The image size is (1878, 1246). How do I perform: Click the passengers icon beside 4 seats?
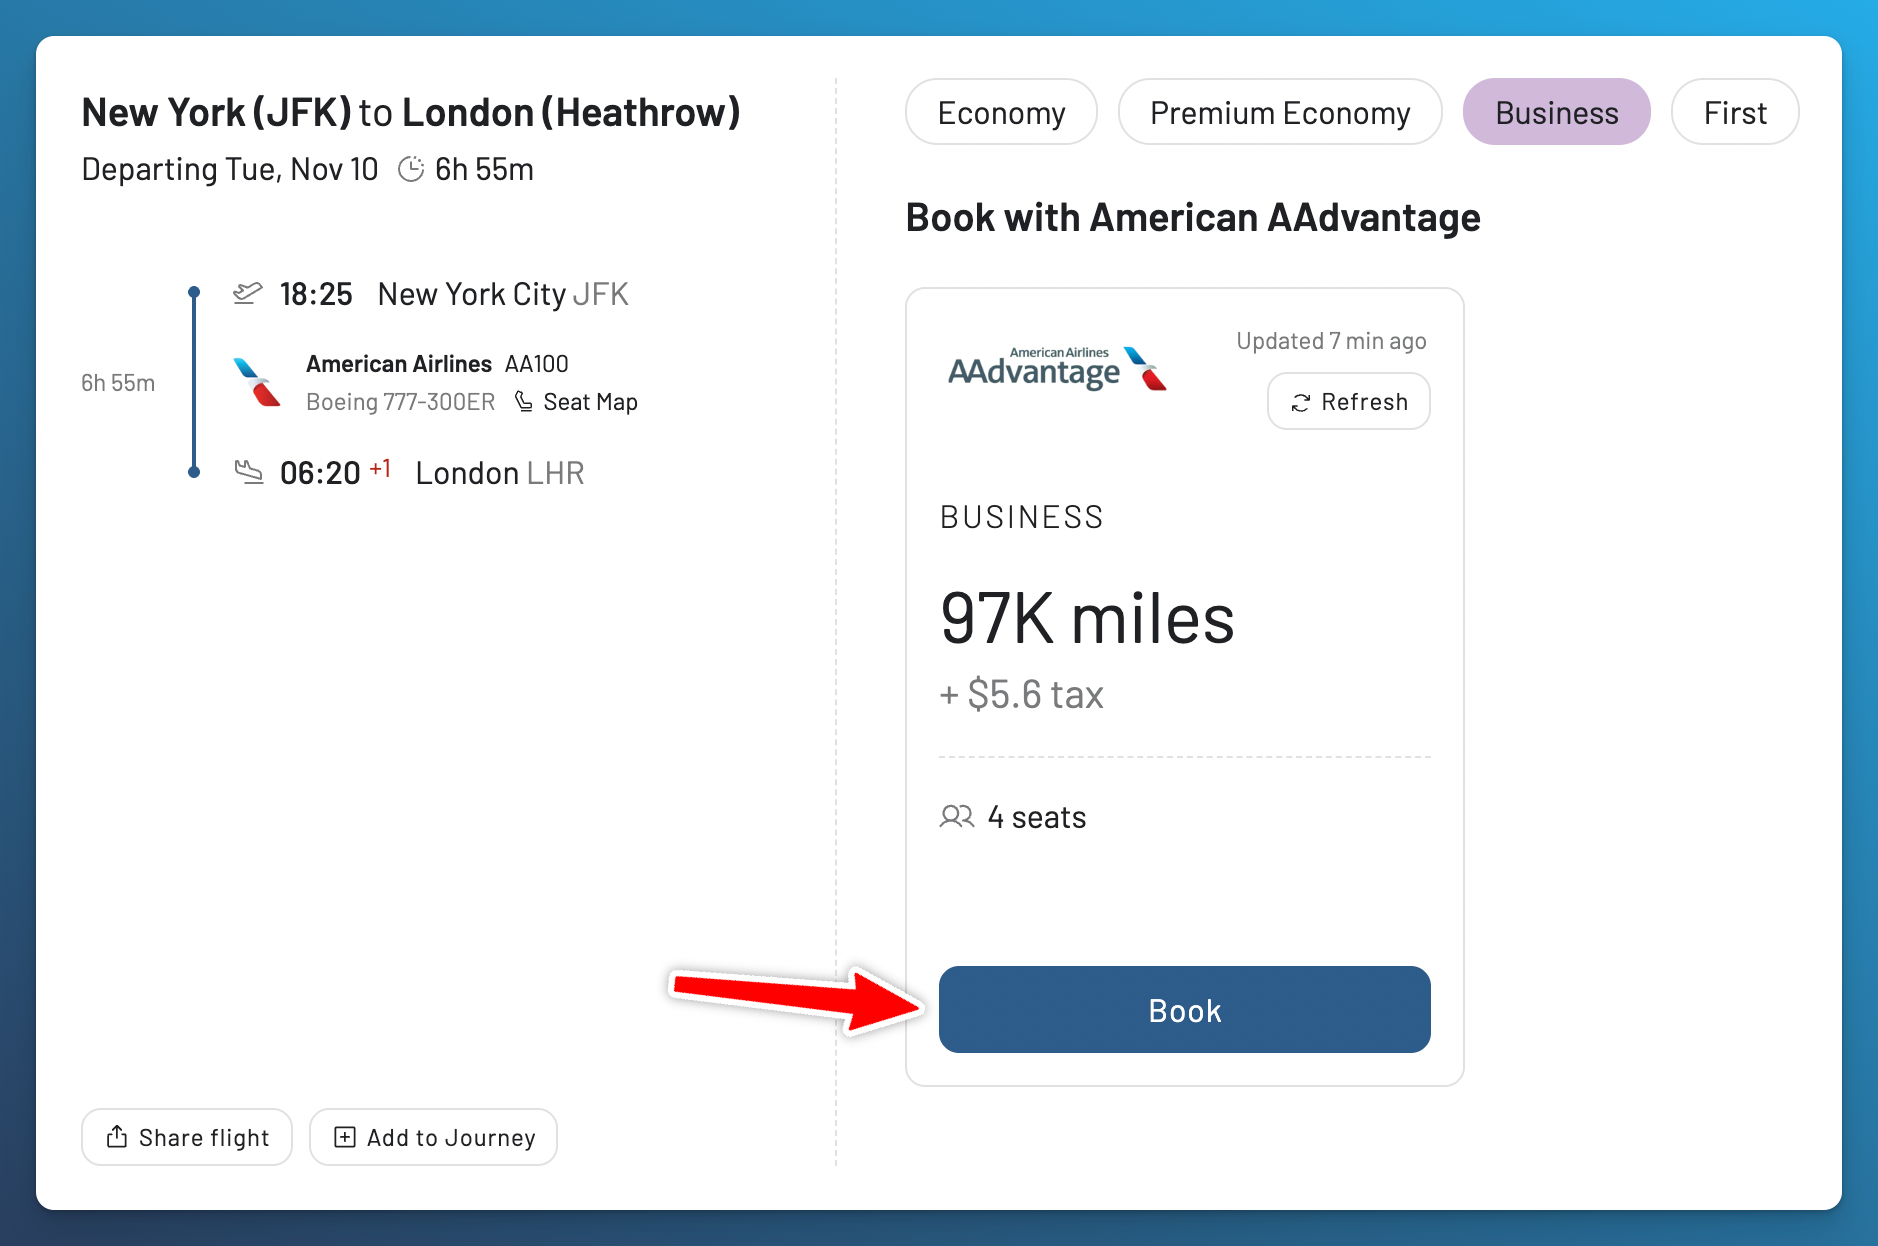957,817
